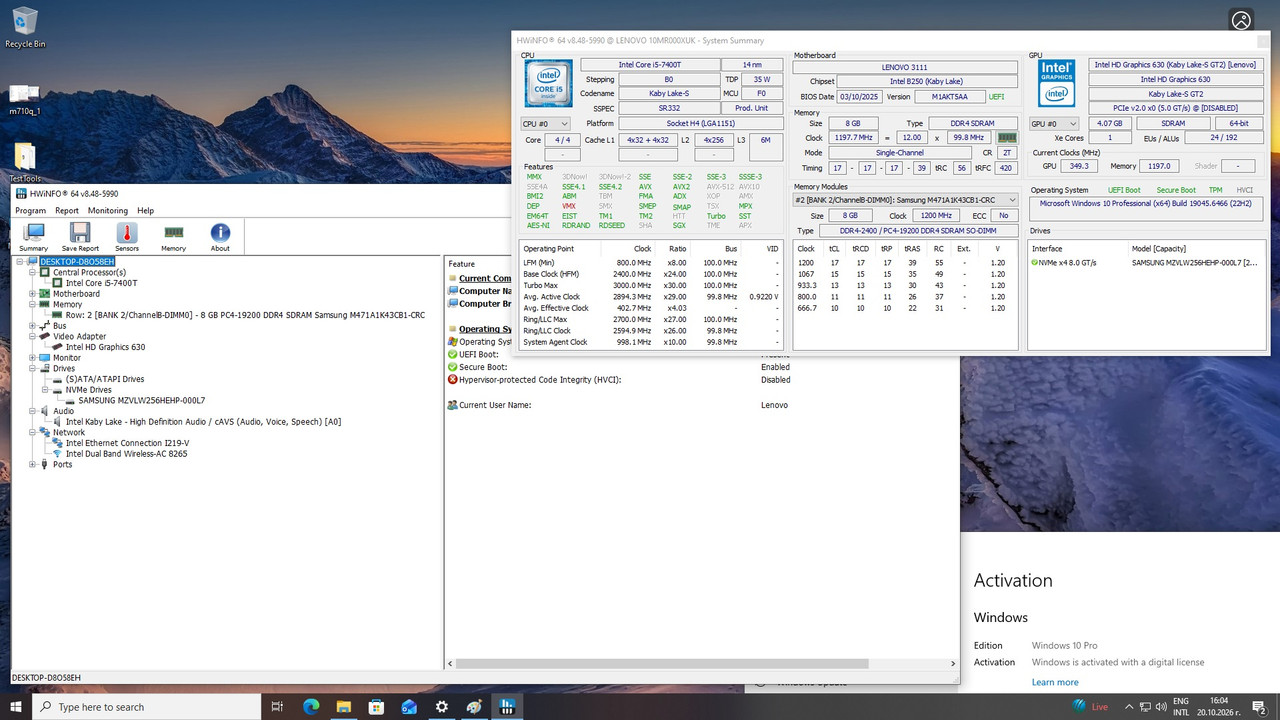Viewport: 1280px width, 720px height.
Task: Open the Mail app on the taskbar
Action: (409, 706)
